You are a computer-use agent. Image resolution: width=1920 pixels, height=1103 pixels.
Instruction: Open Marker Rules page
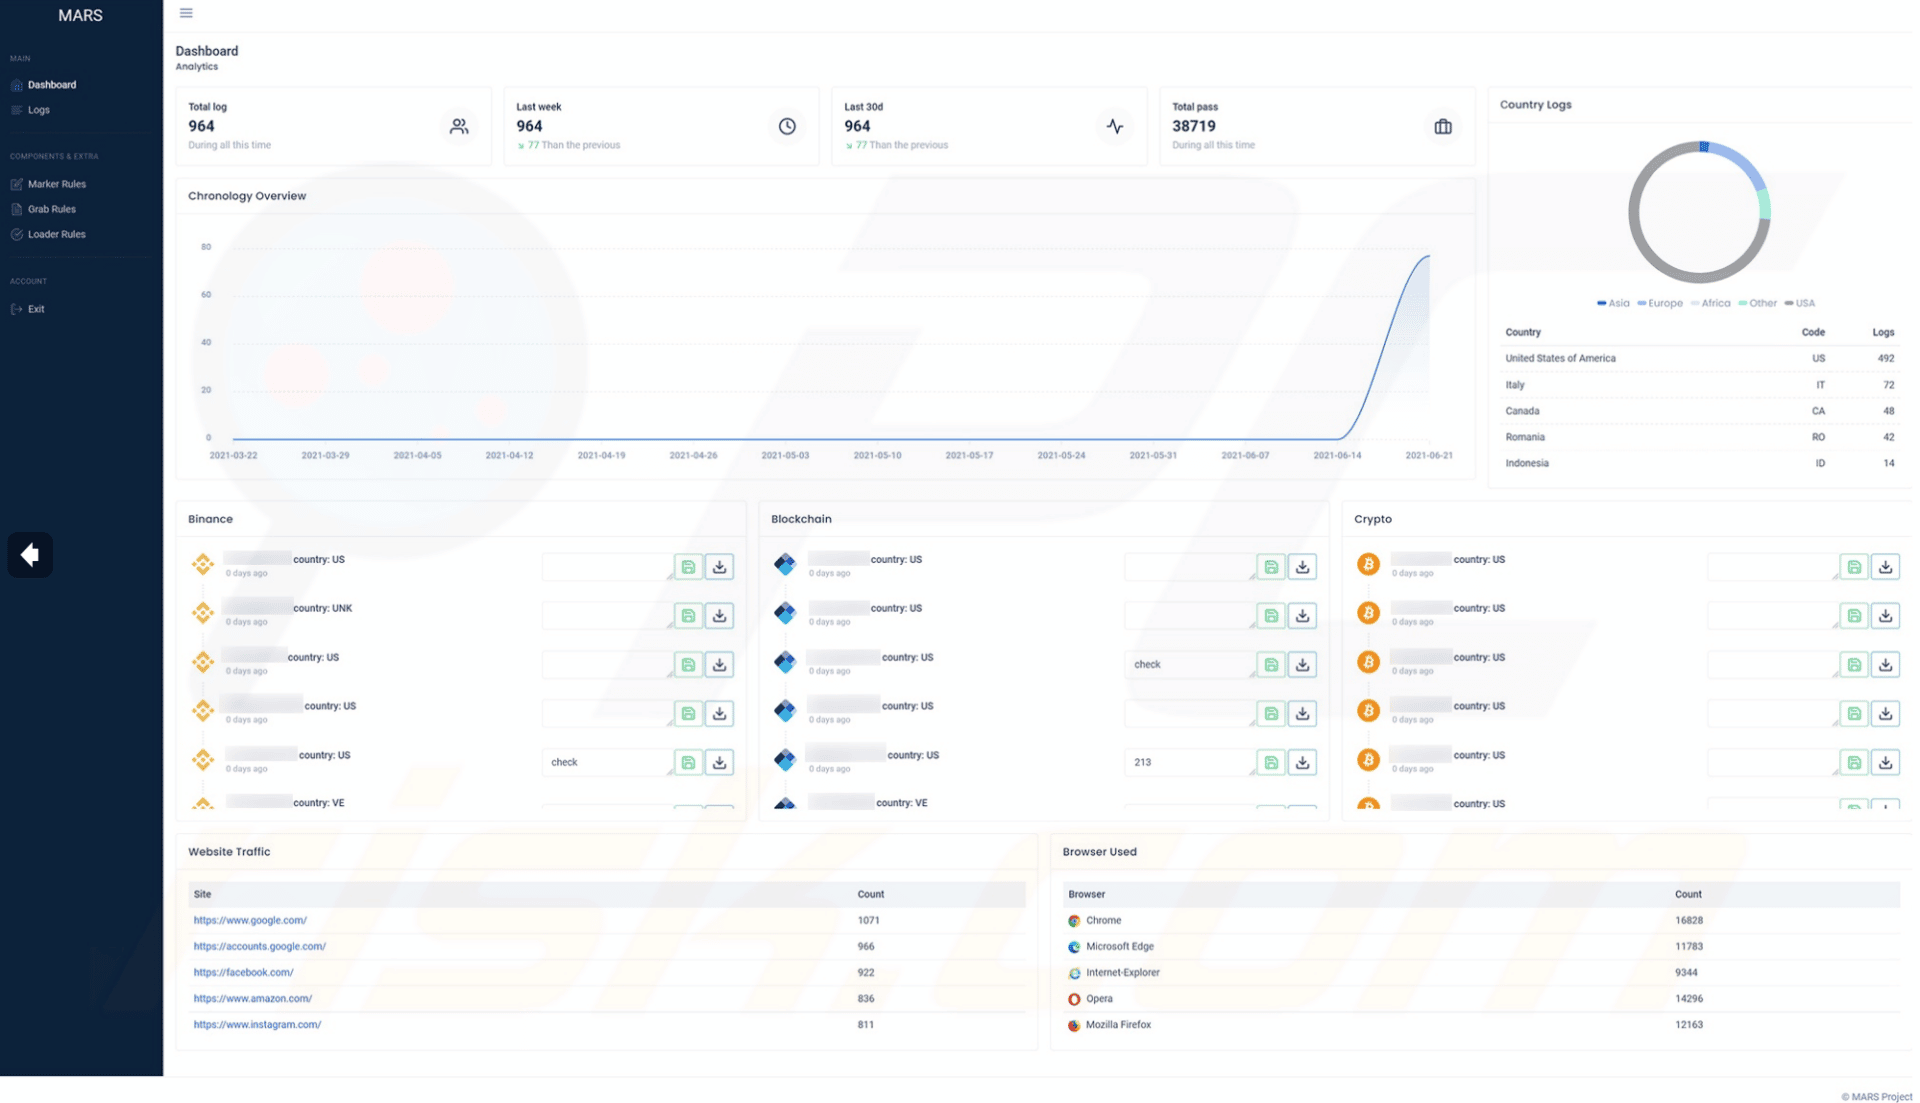[56, 184]
